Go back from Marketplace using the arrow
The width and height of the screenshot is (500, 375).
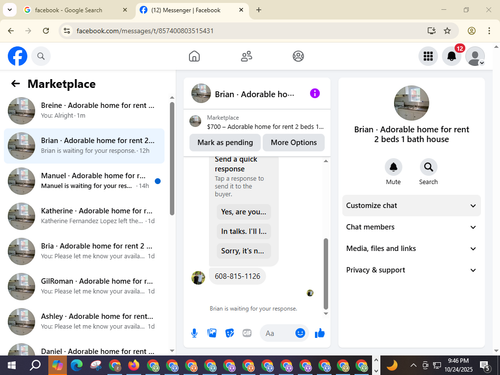[x=15, y=84]
